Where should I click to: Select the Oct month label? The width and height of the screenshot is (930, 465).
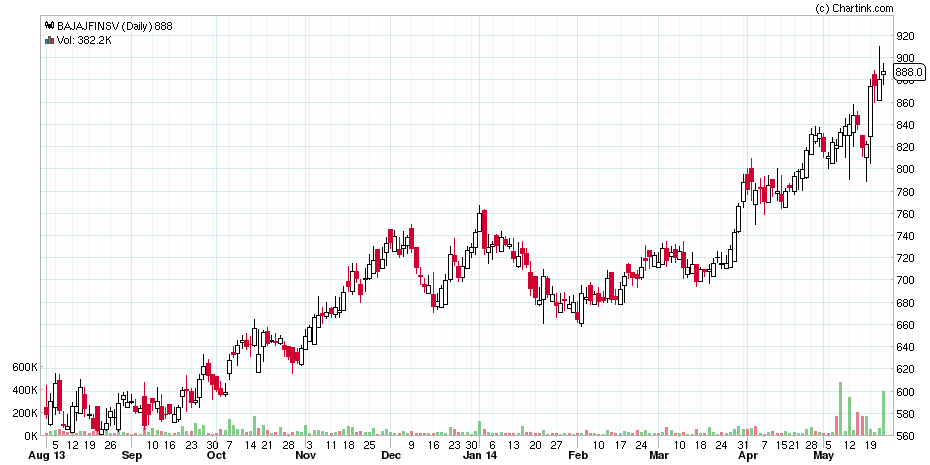[216, 455]
